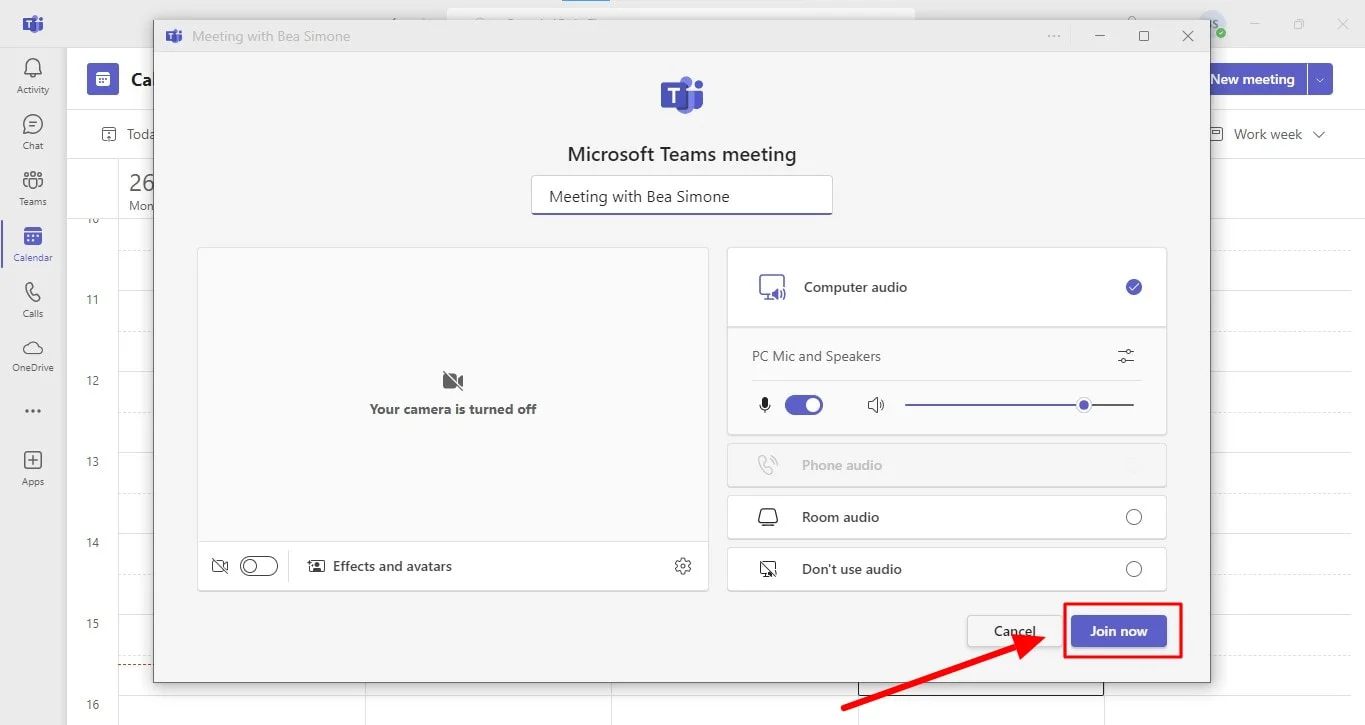Edit the meeting name field
This screenshot has height=725, width=1365.
pos(682,196)
